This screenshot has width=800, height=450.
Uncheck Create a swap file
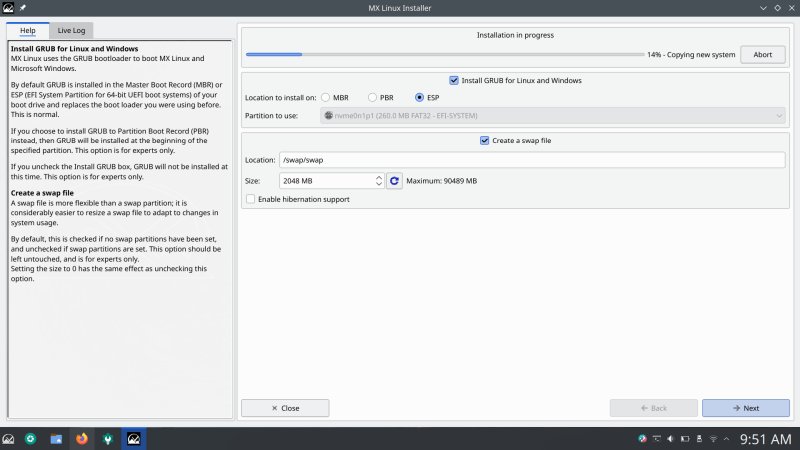pyautogui.click(x=484, y=140)
